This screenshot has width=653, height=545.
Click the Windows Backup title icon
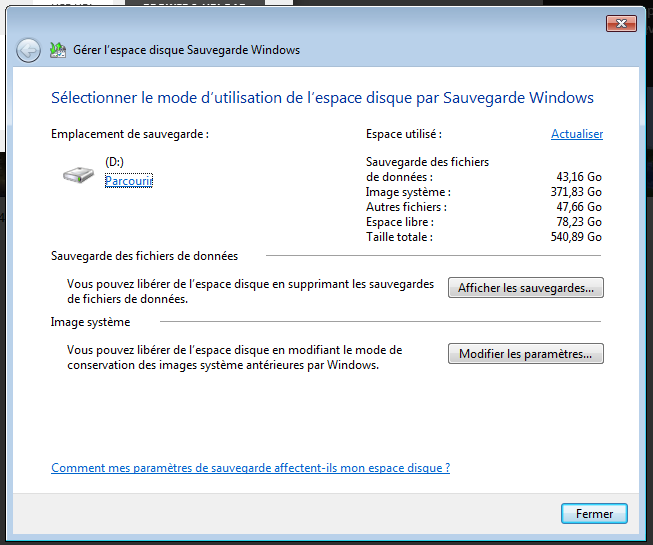[58, 50]
